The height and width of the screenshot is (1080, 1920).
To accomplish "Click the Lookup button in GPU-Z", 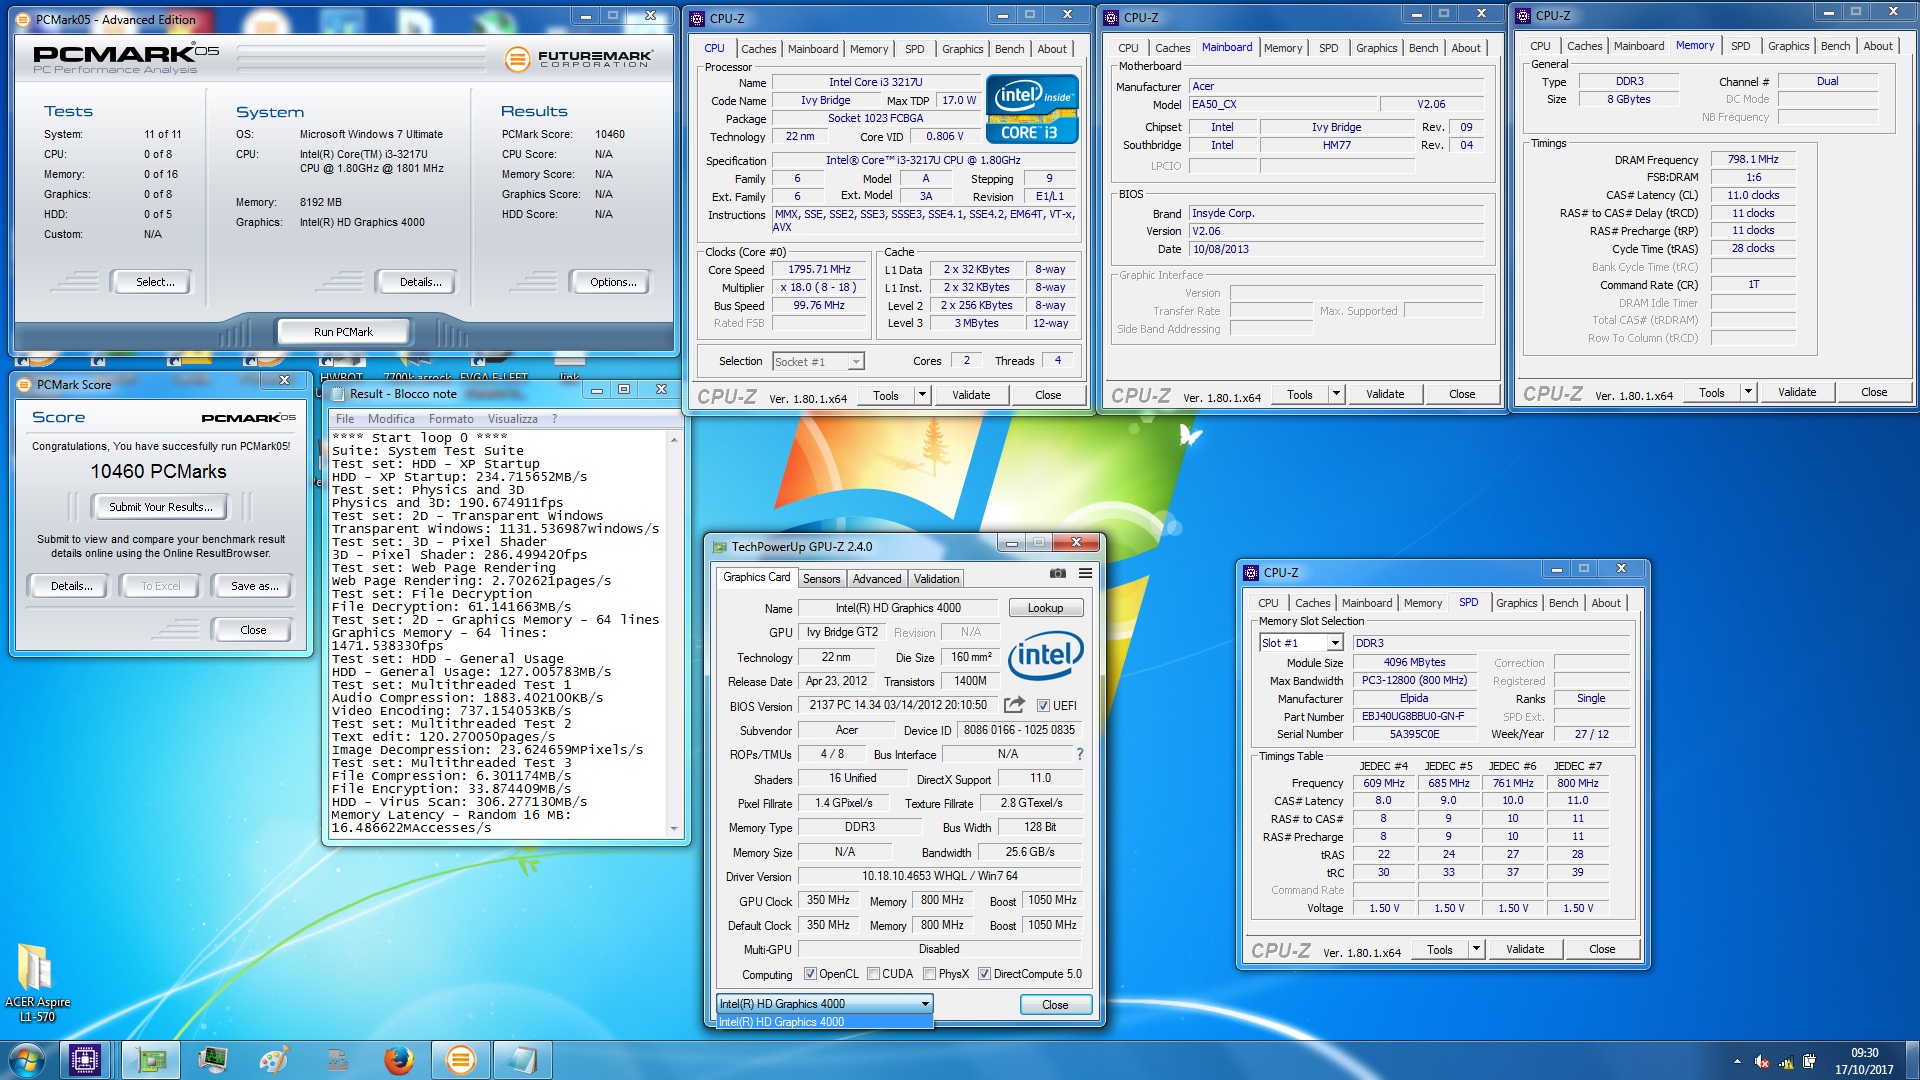I will (1045, 608).
